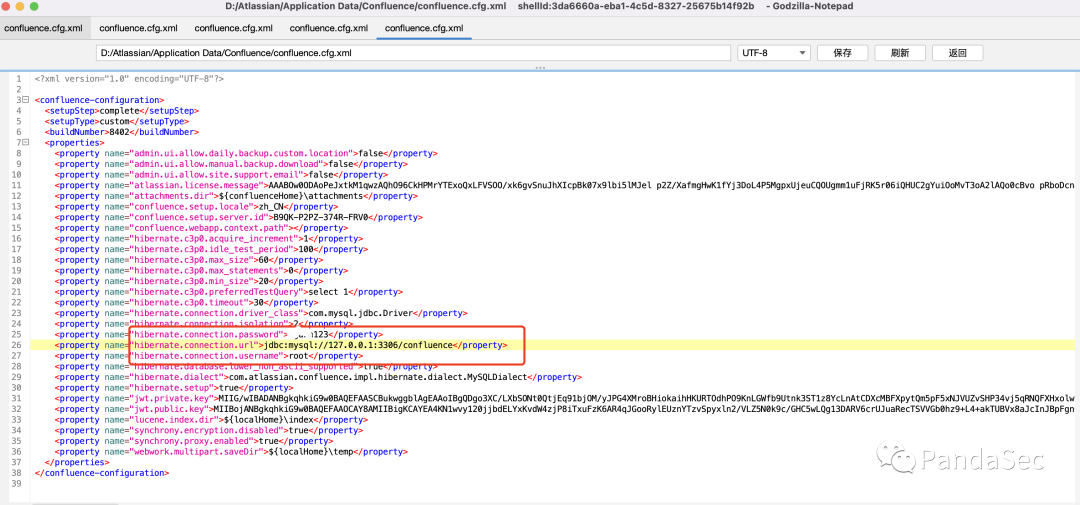The image size is (1080, 505).
Task: Click the three-dot split handle above the editor
Action: pos(540,68)
